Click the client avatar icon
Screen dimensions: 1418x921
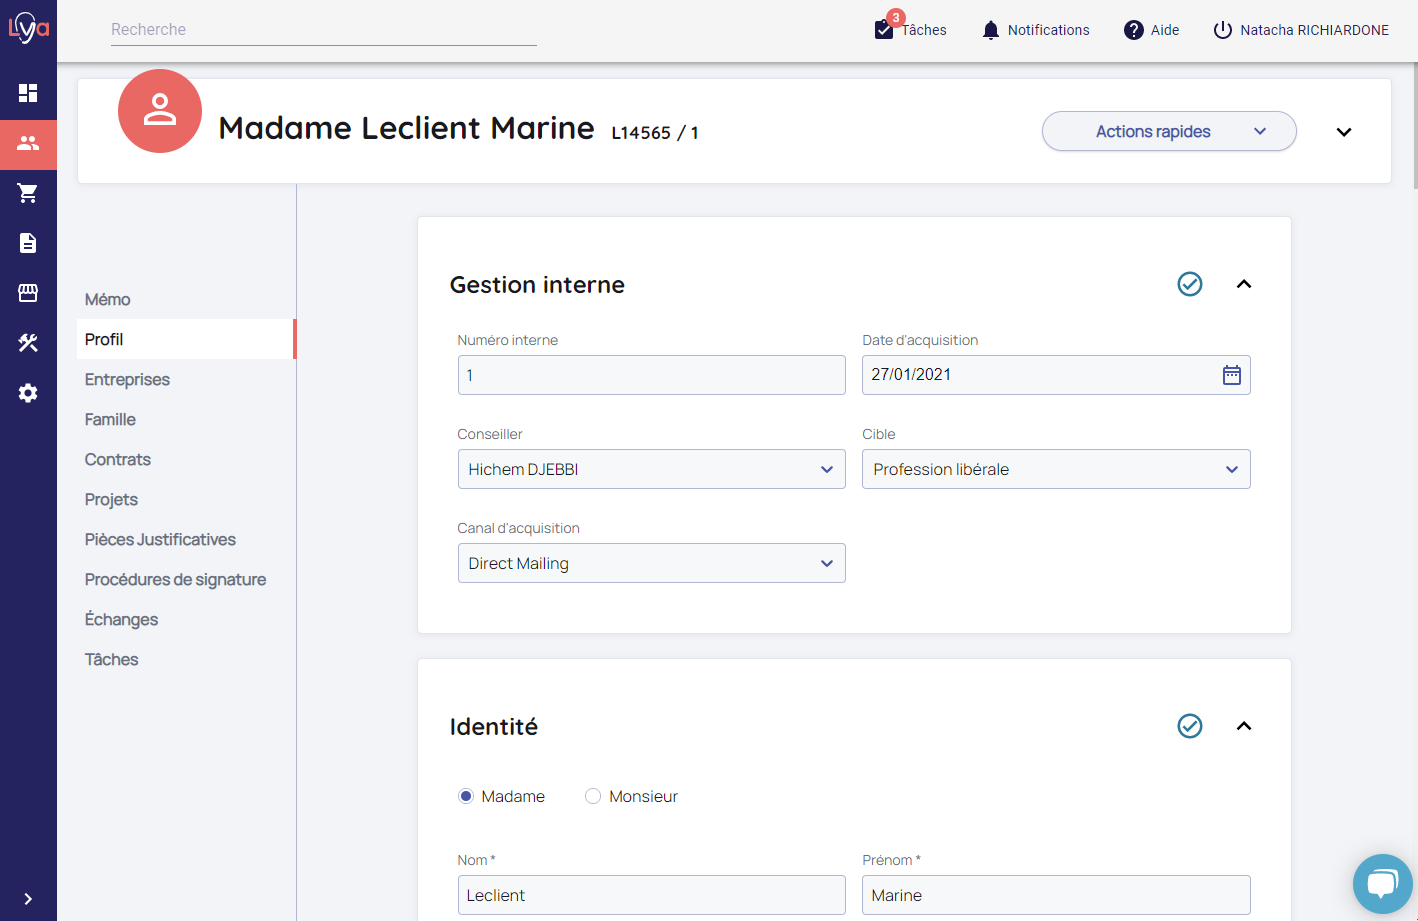160,111
